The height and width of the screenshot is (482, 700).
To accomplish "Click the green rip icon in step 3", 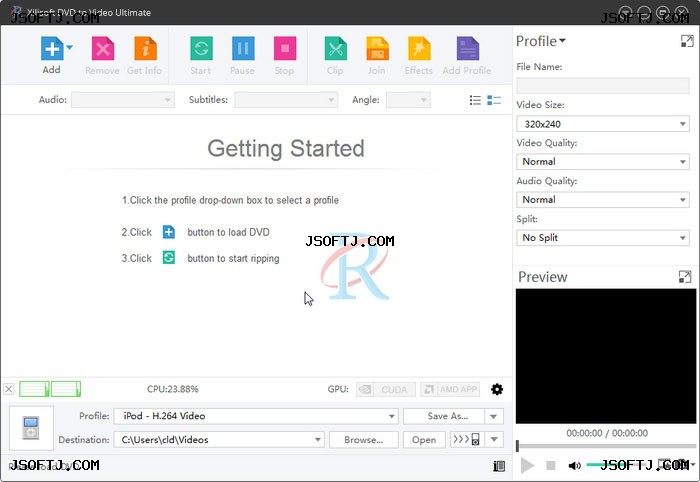I will (169, 258).
